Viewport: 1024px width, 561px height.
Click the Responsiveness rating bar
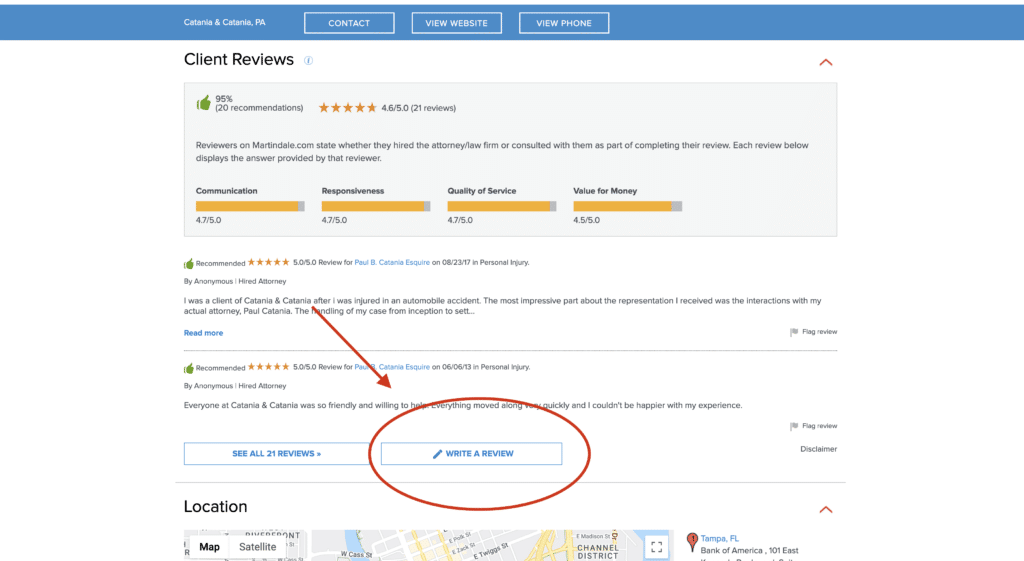(x=376, y=206)
